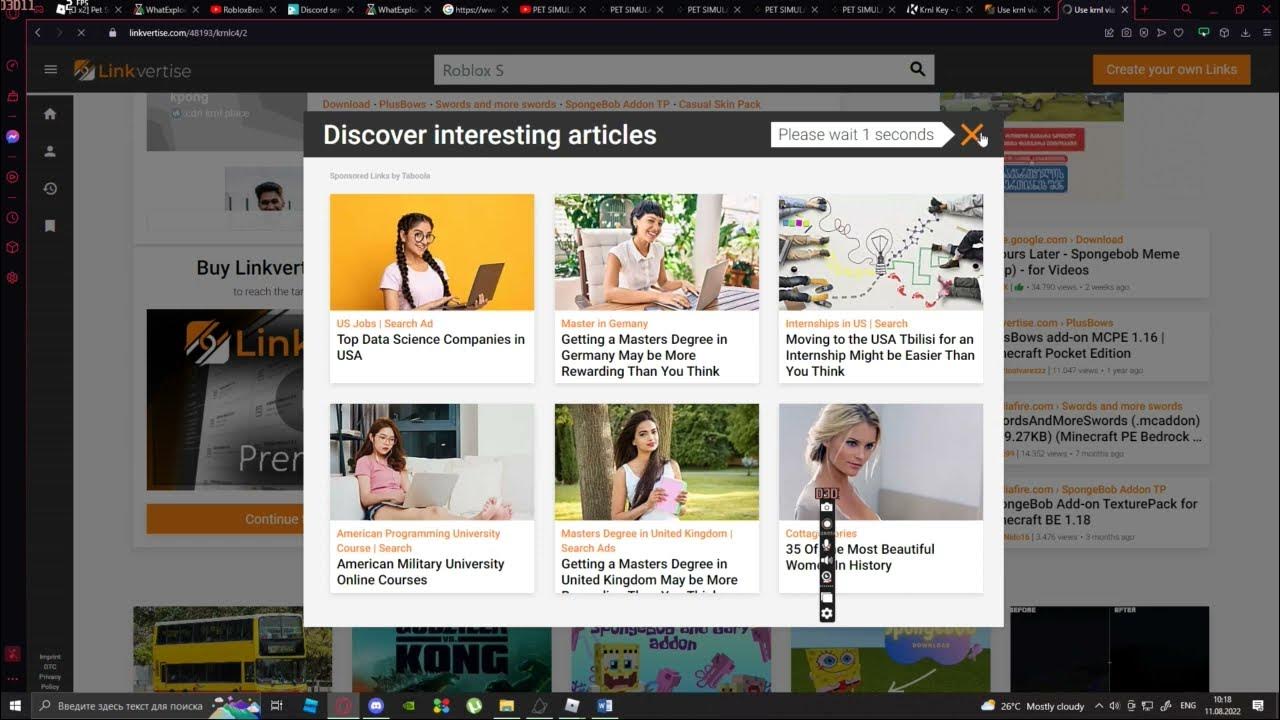1280x720 pixels.
Task: Switch to first PET SIMULATOR YouTube tab
Action: [553, 10]
